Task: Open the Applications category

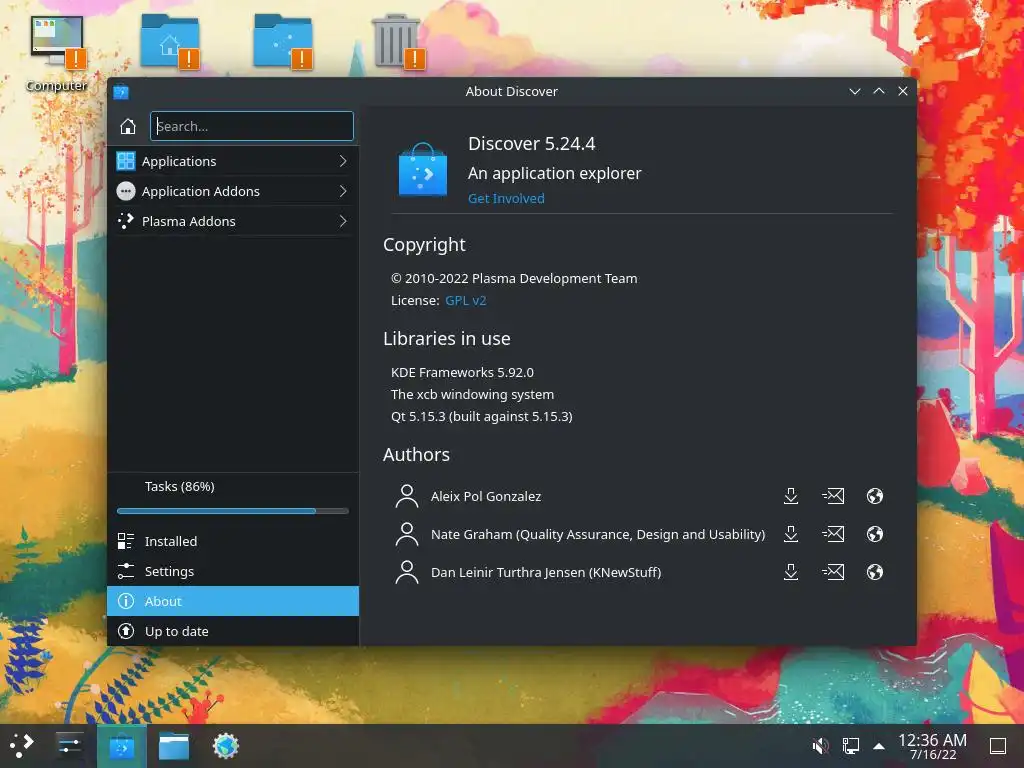Action: click(x=233, y=161)
